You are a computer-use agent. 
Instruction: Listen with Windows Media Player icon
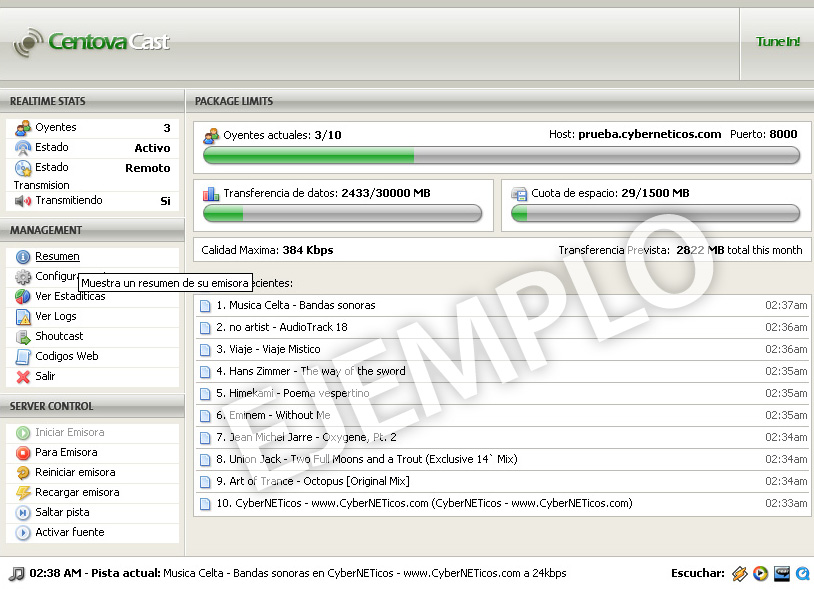pos(761,573)
